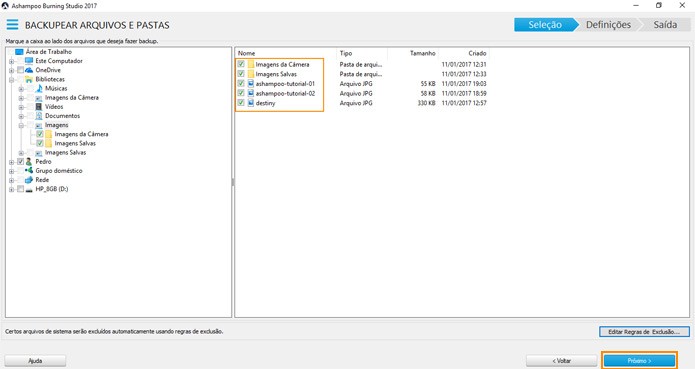The height and width of the screenshot is (369, 695).
Task: Click the 11/01/2017 12:57 created date
Action: (x=464, y=103)
